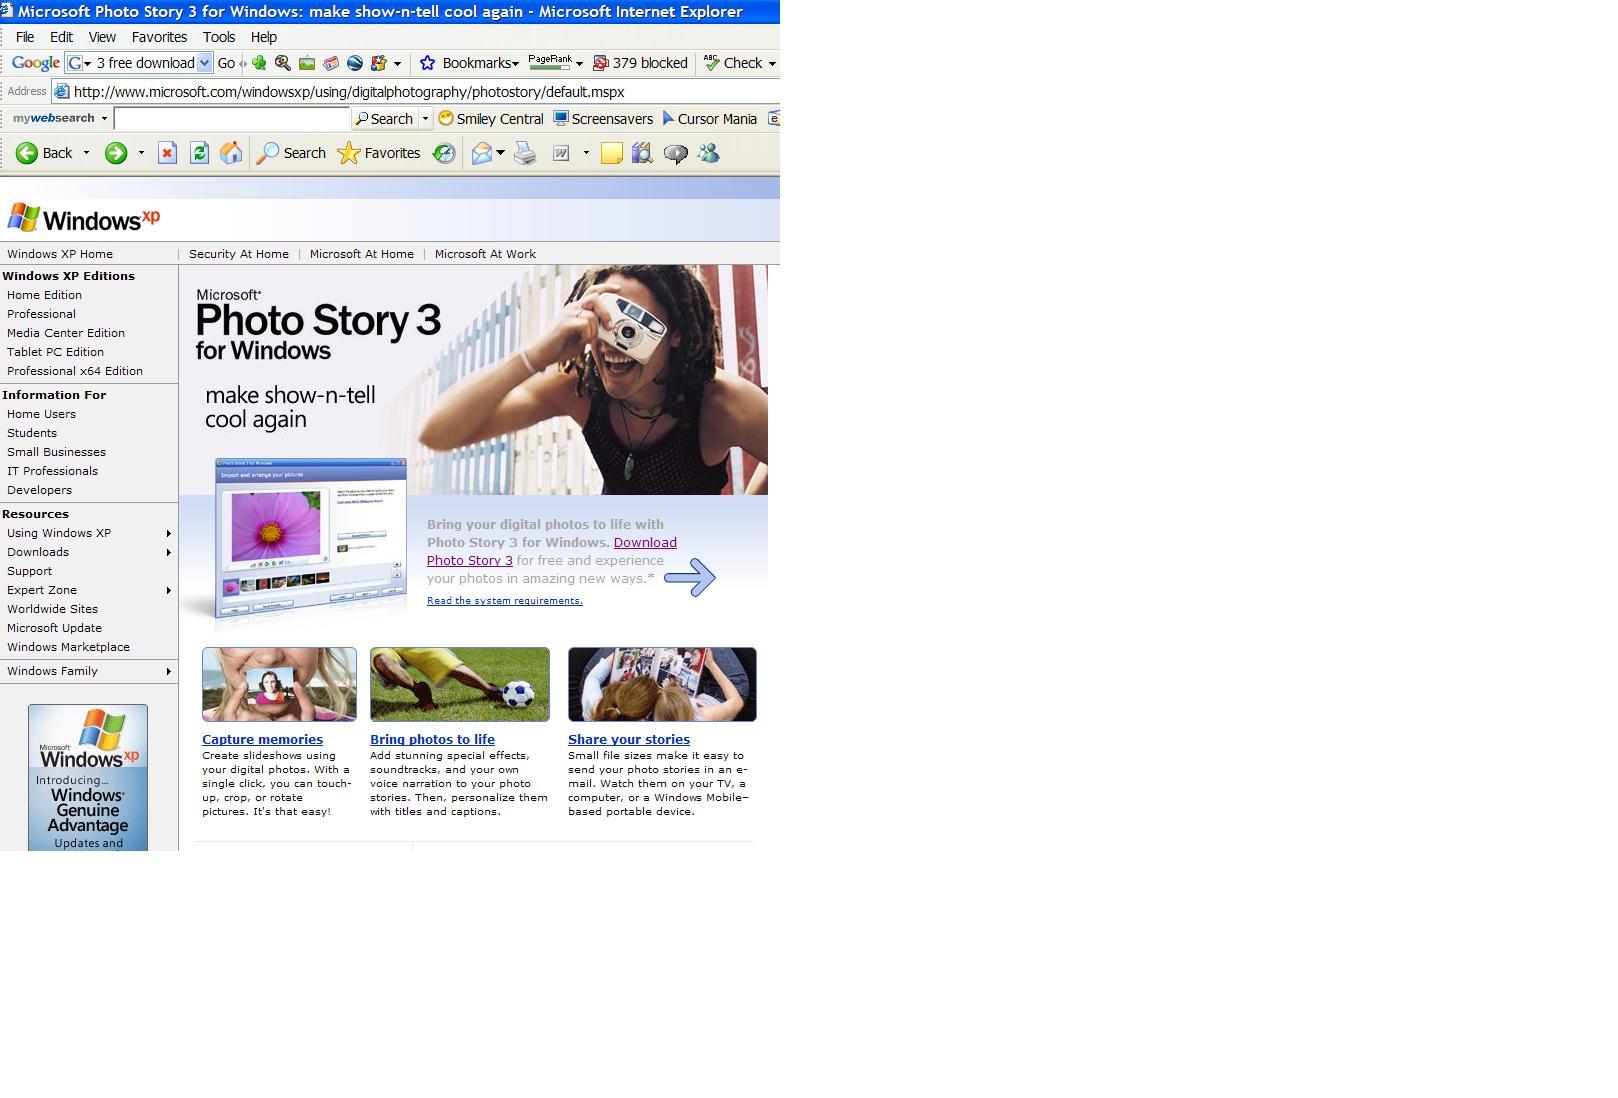The height and width of the screenshot is (1098, 1618).
Task: Open the mywebsearch Search button dropdown arrow
Action: [425, 118]
